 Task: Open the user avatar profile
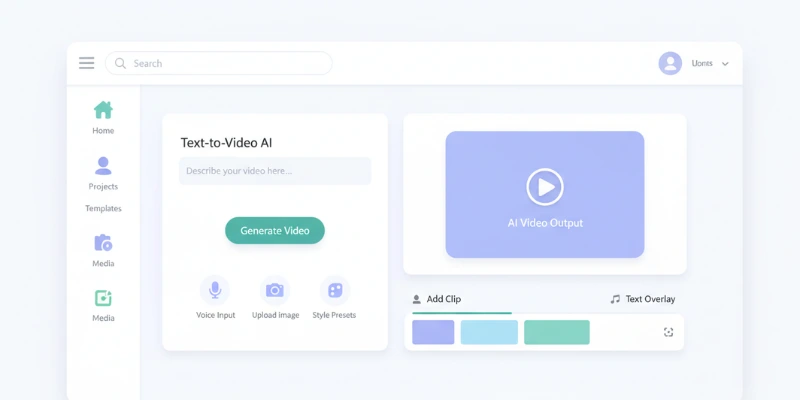(x=670, y=63)
